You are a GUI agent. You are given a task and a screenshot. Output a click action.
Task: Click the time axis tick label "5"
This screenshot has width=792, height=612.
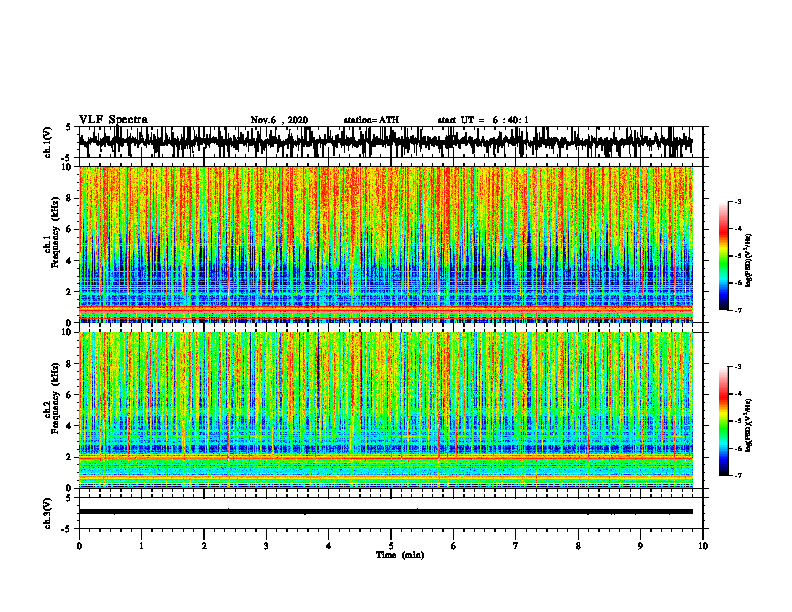click(x=391, y=546)
